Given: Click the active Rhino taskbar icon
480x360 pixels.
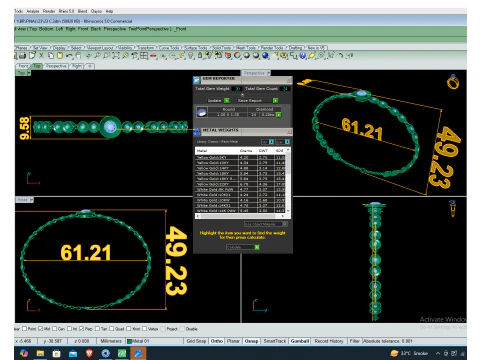Looking at the screenshot, I should (x=138, y=353).
